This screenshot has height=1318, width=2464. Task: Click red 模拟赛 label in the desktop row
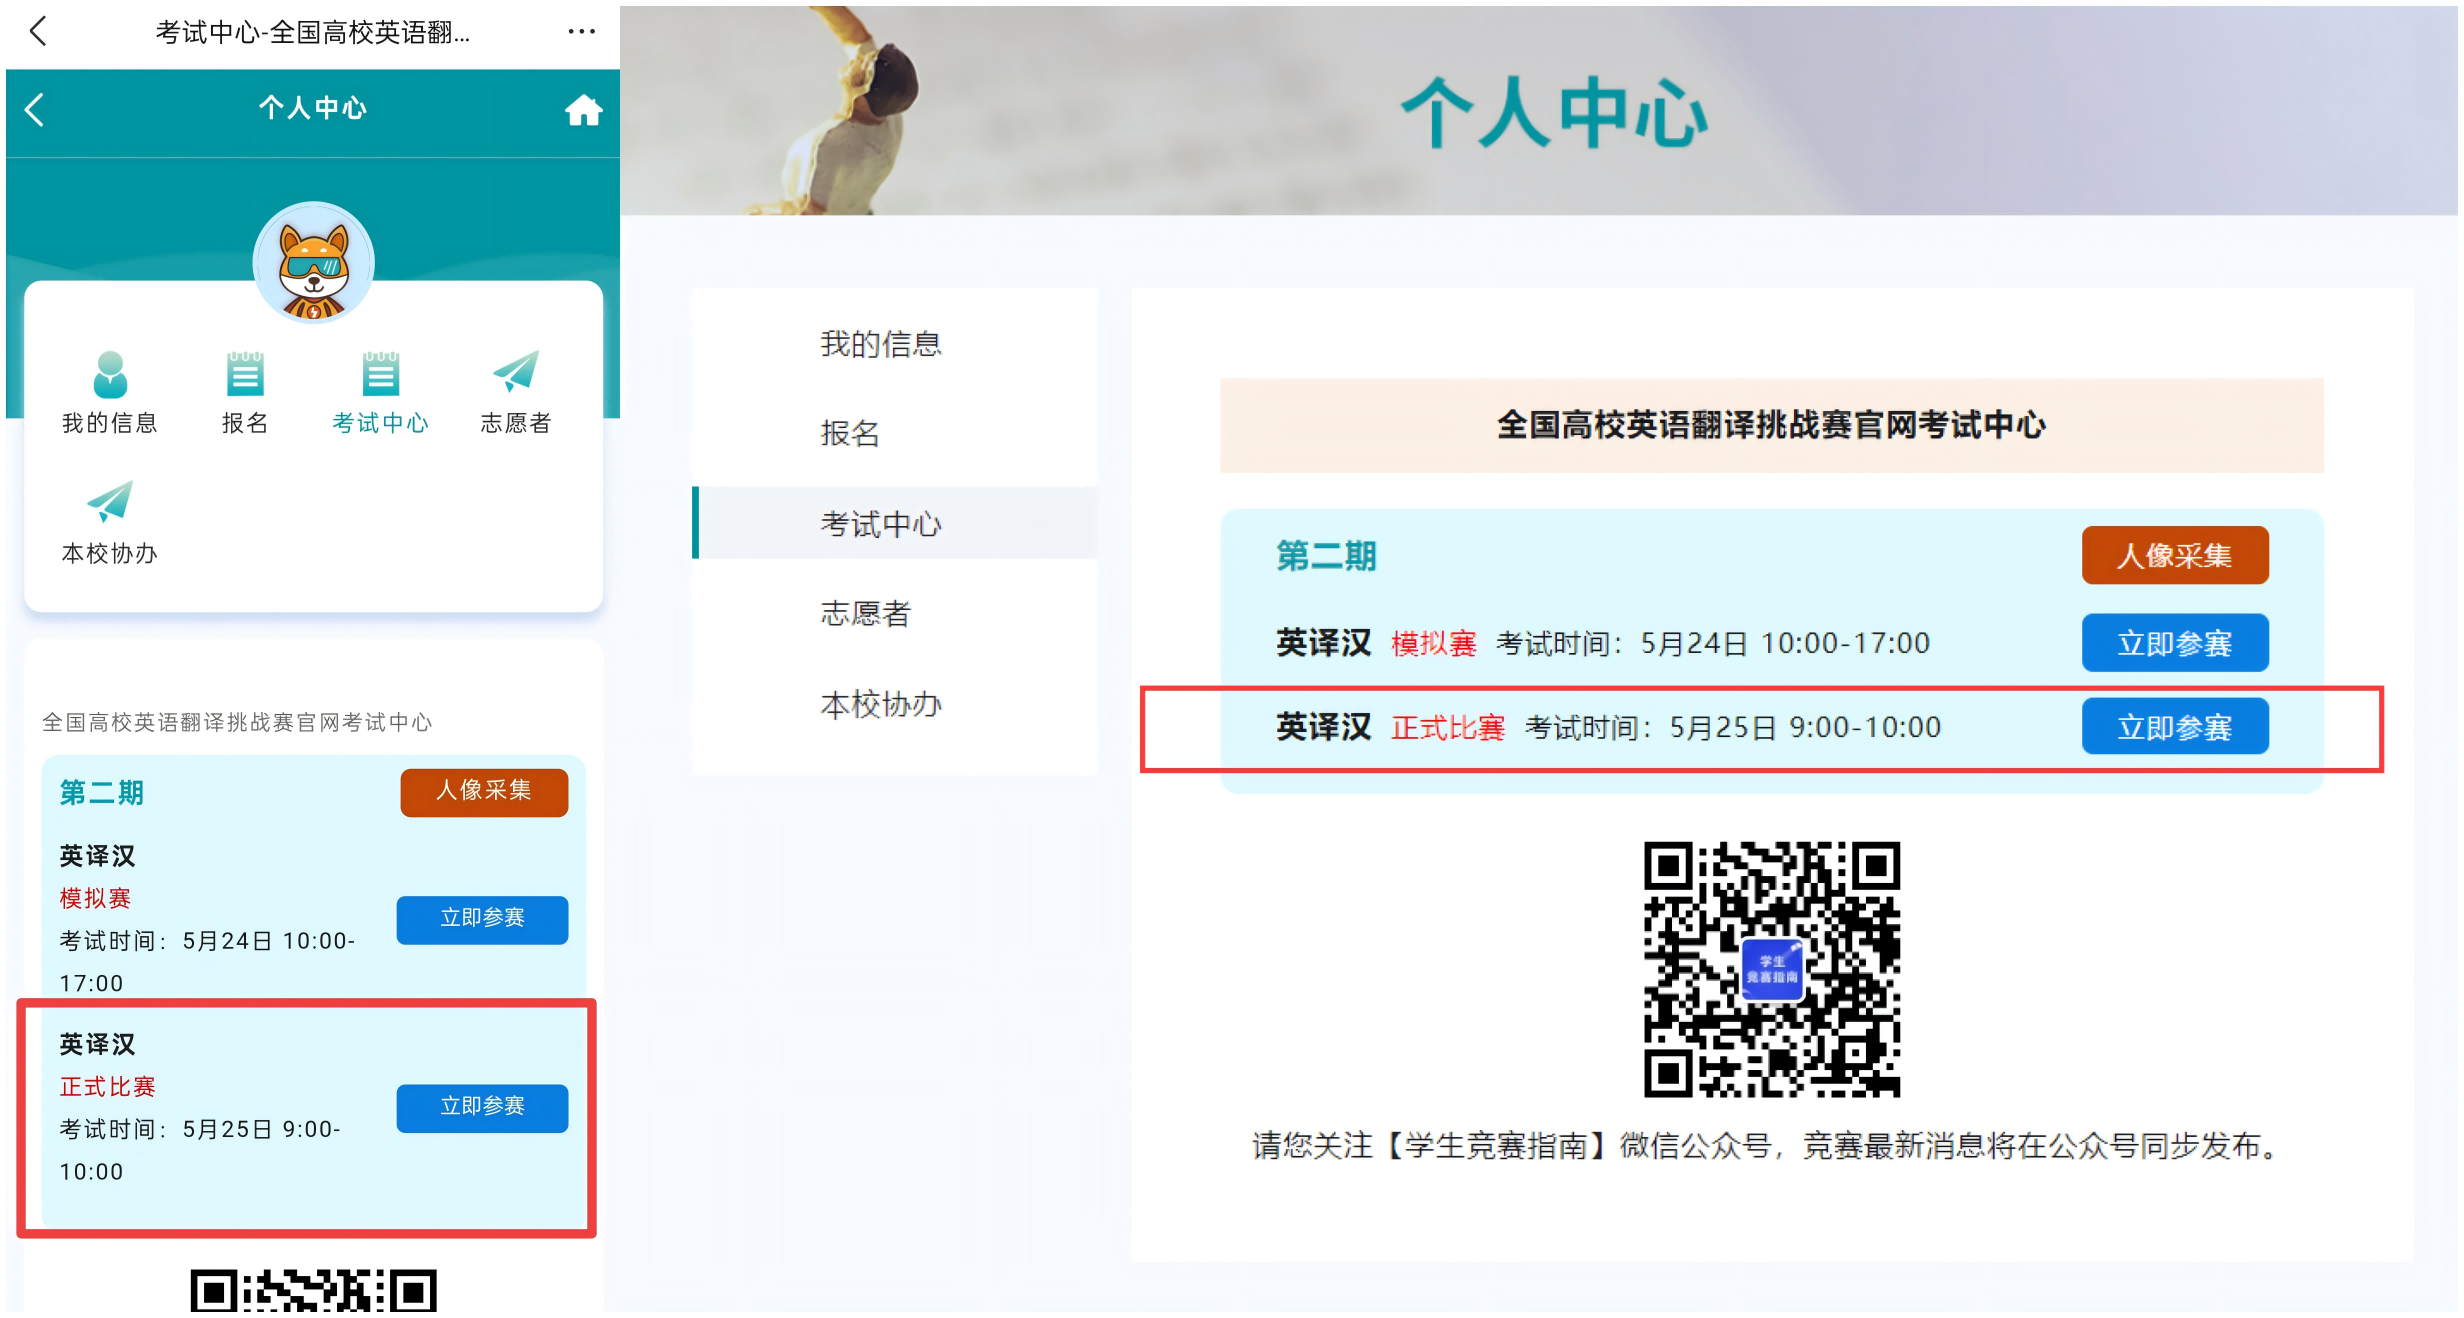click(x=1433, y=643)
